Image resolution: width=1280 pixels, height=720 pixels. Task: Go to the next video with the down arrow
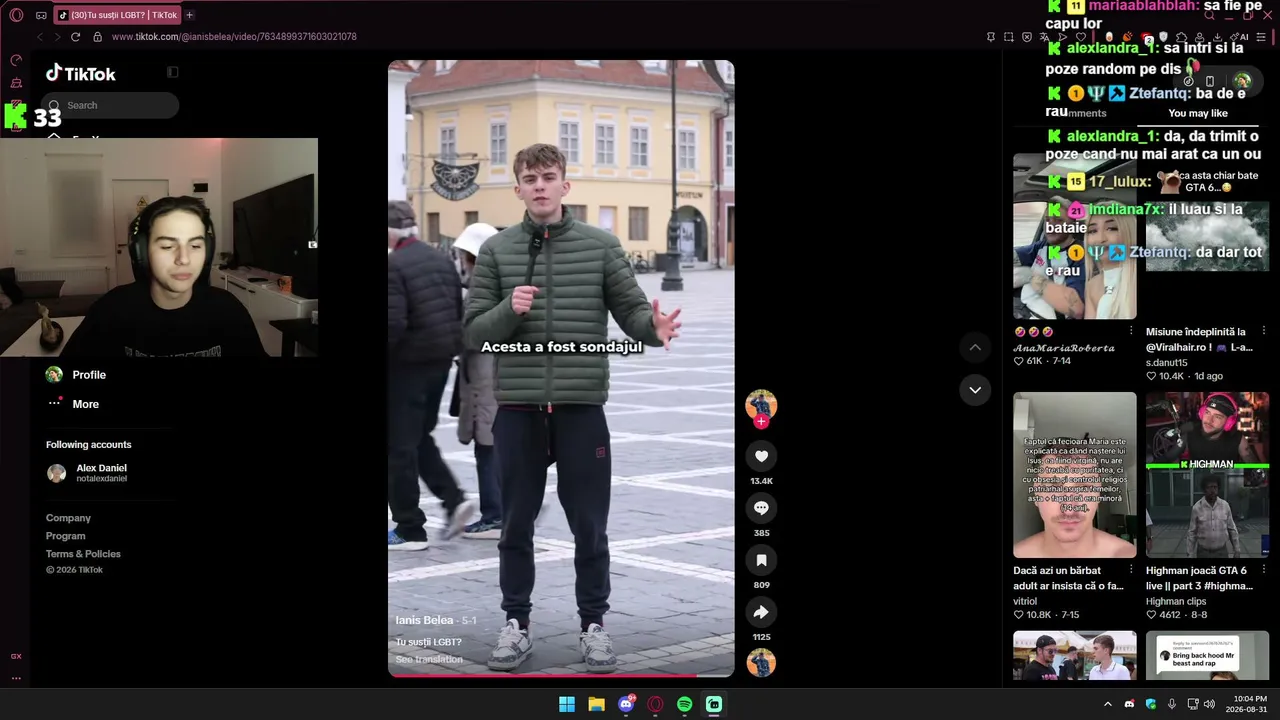coord(975,389)
